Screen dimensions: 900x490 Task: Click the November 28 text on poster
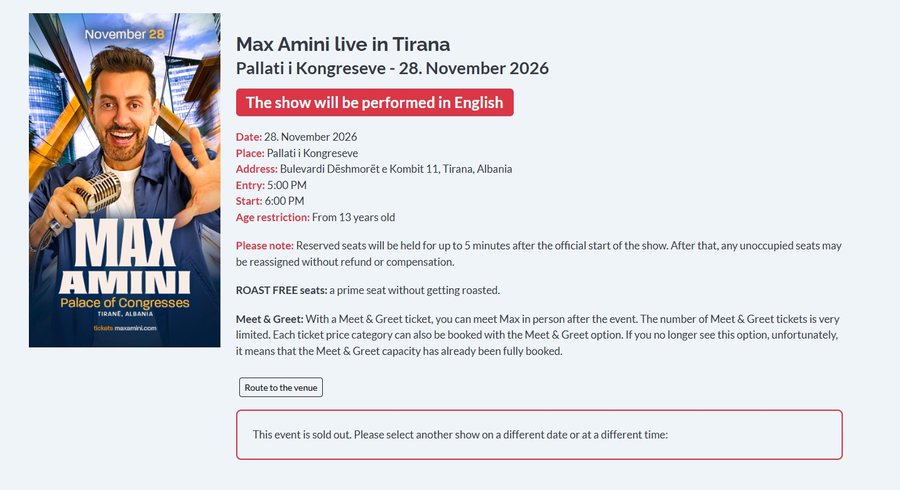[x=125, y=34]
